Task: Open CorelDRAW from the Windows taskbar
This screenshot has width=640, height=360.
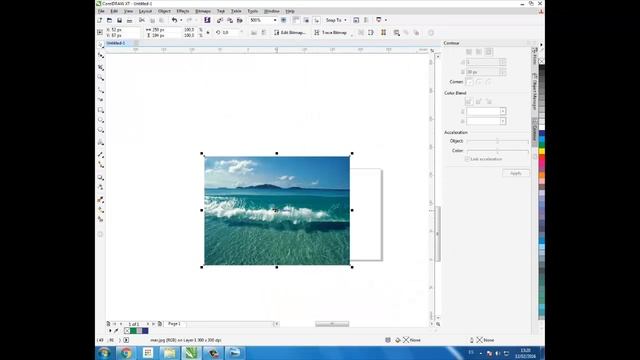Action: point(192,353)
